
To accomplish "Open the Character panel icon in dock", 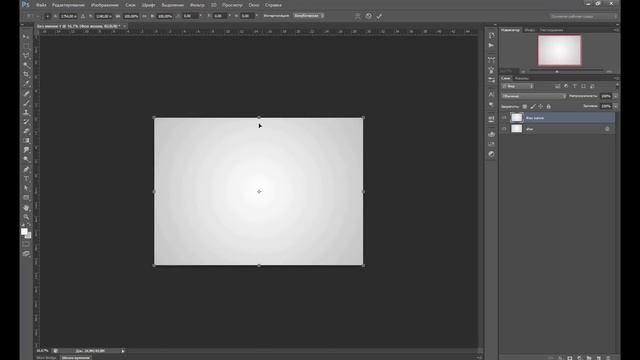I will pyautogui.click(x=491, y=95).
